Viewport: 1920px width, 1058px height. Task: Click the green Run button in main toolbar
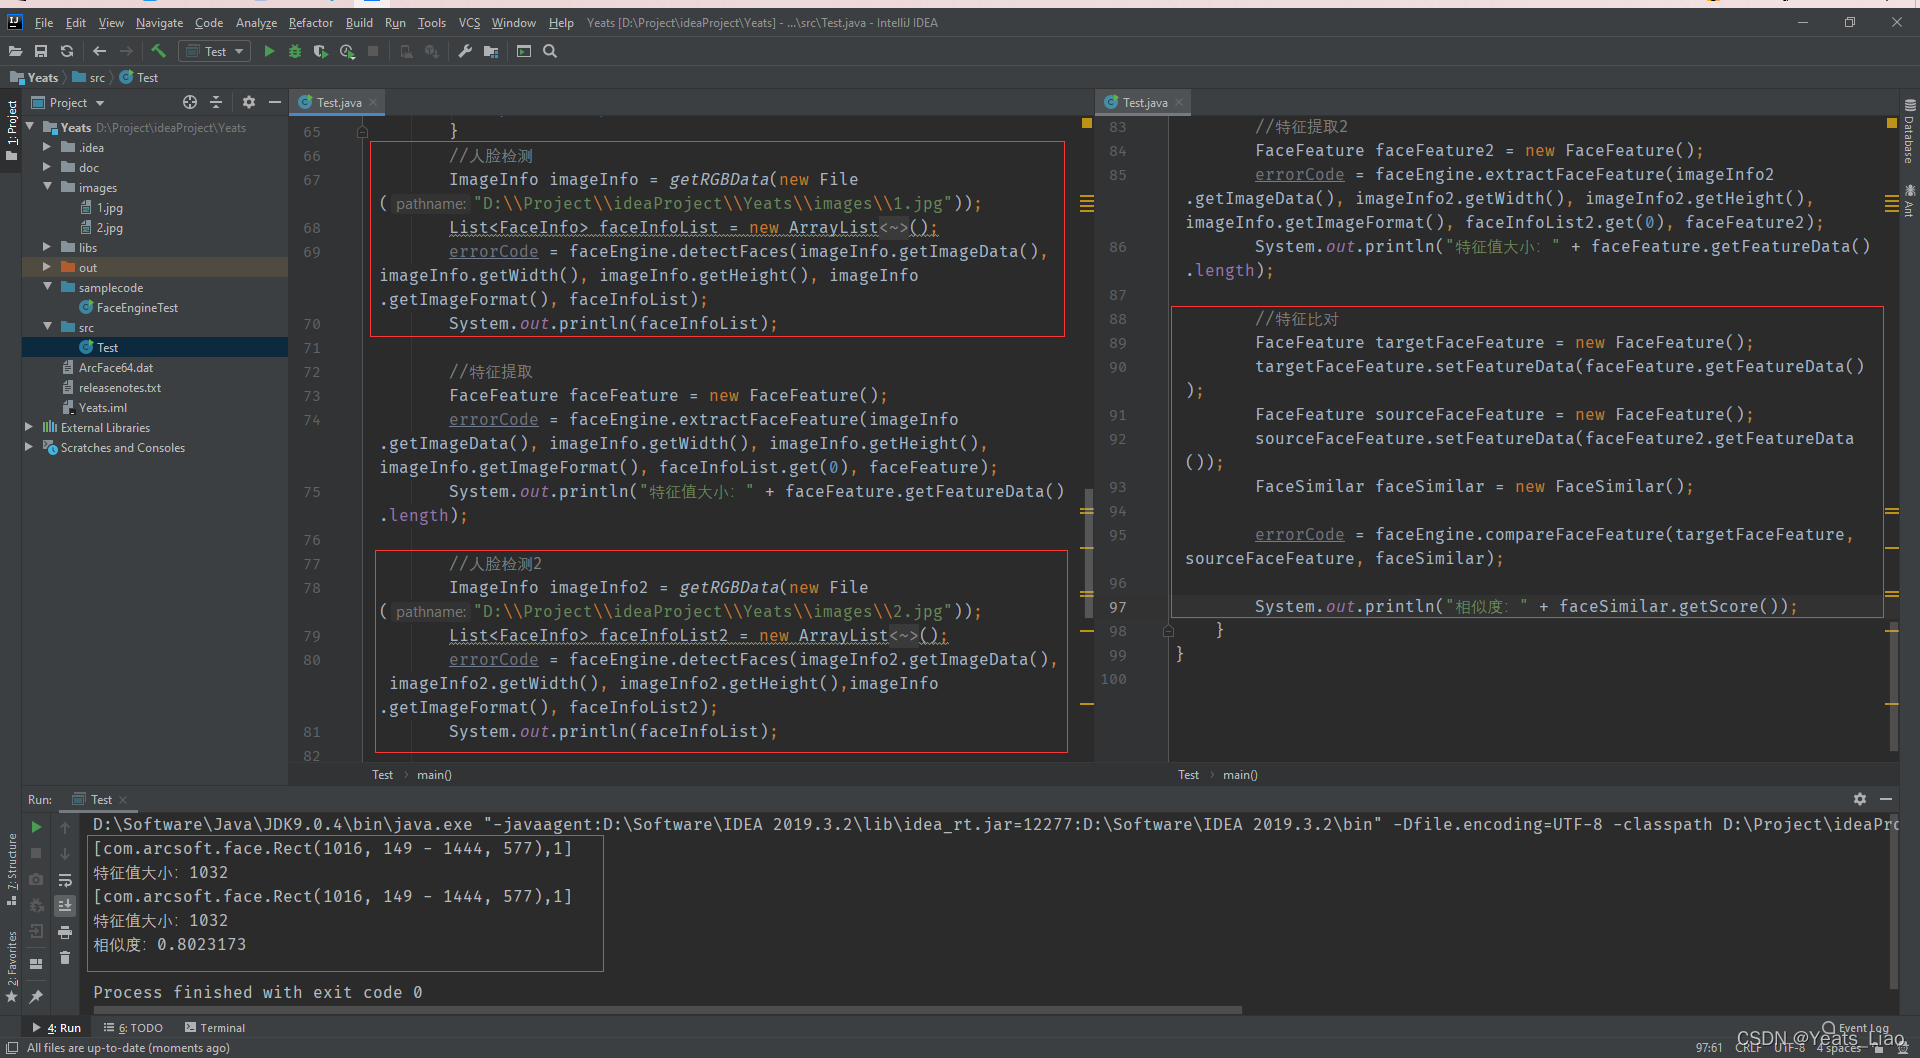click(269, 51)
